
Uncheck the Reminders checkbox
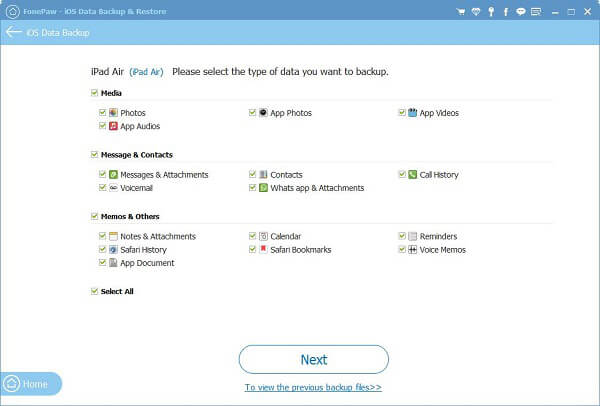[402, 236]
